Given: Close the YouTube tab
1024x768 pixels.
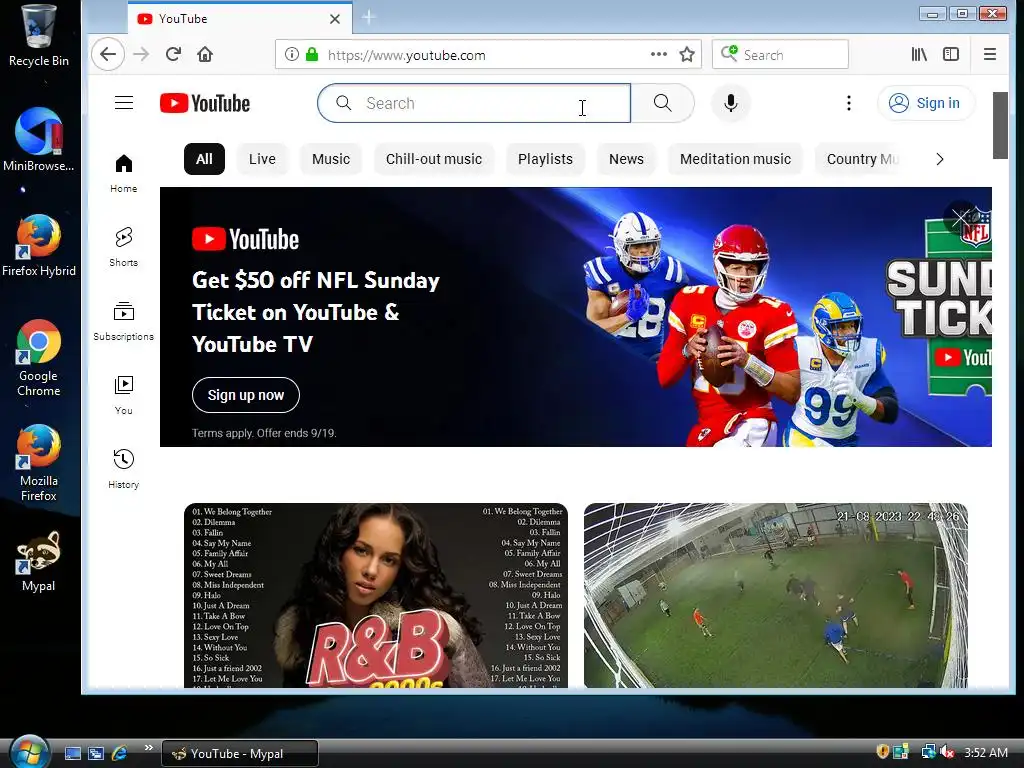Looking at the screenshot, I should [x=335, y=19].
